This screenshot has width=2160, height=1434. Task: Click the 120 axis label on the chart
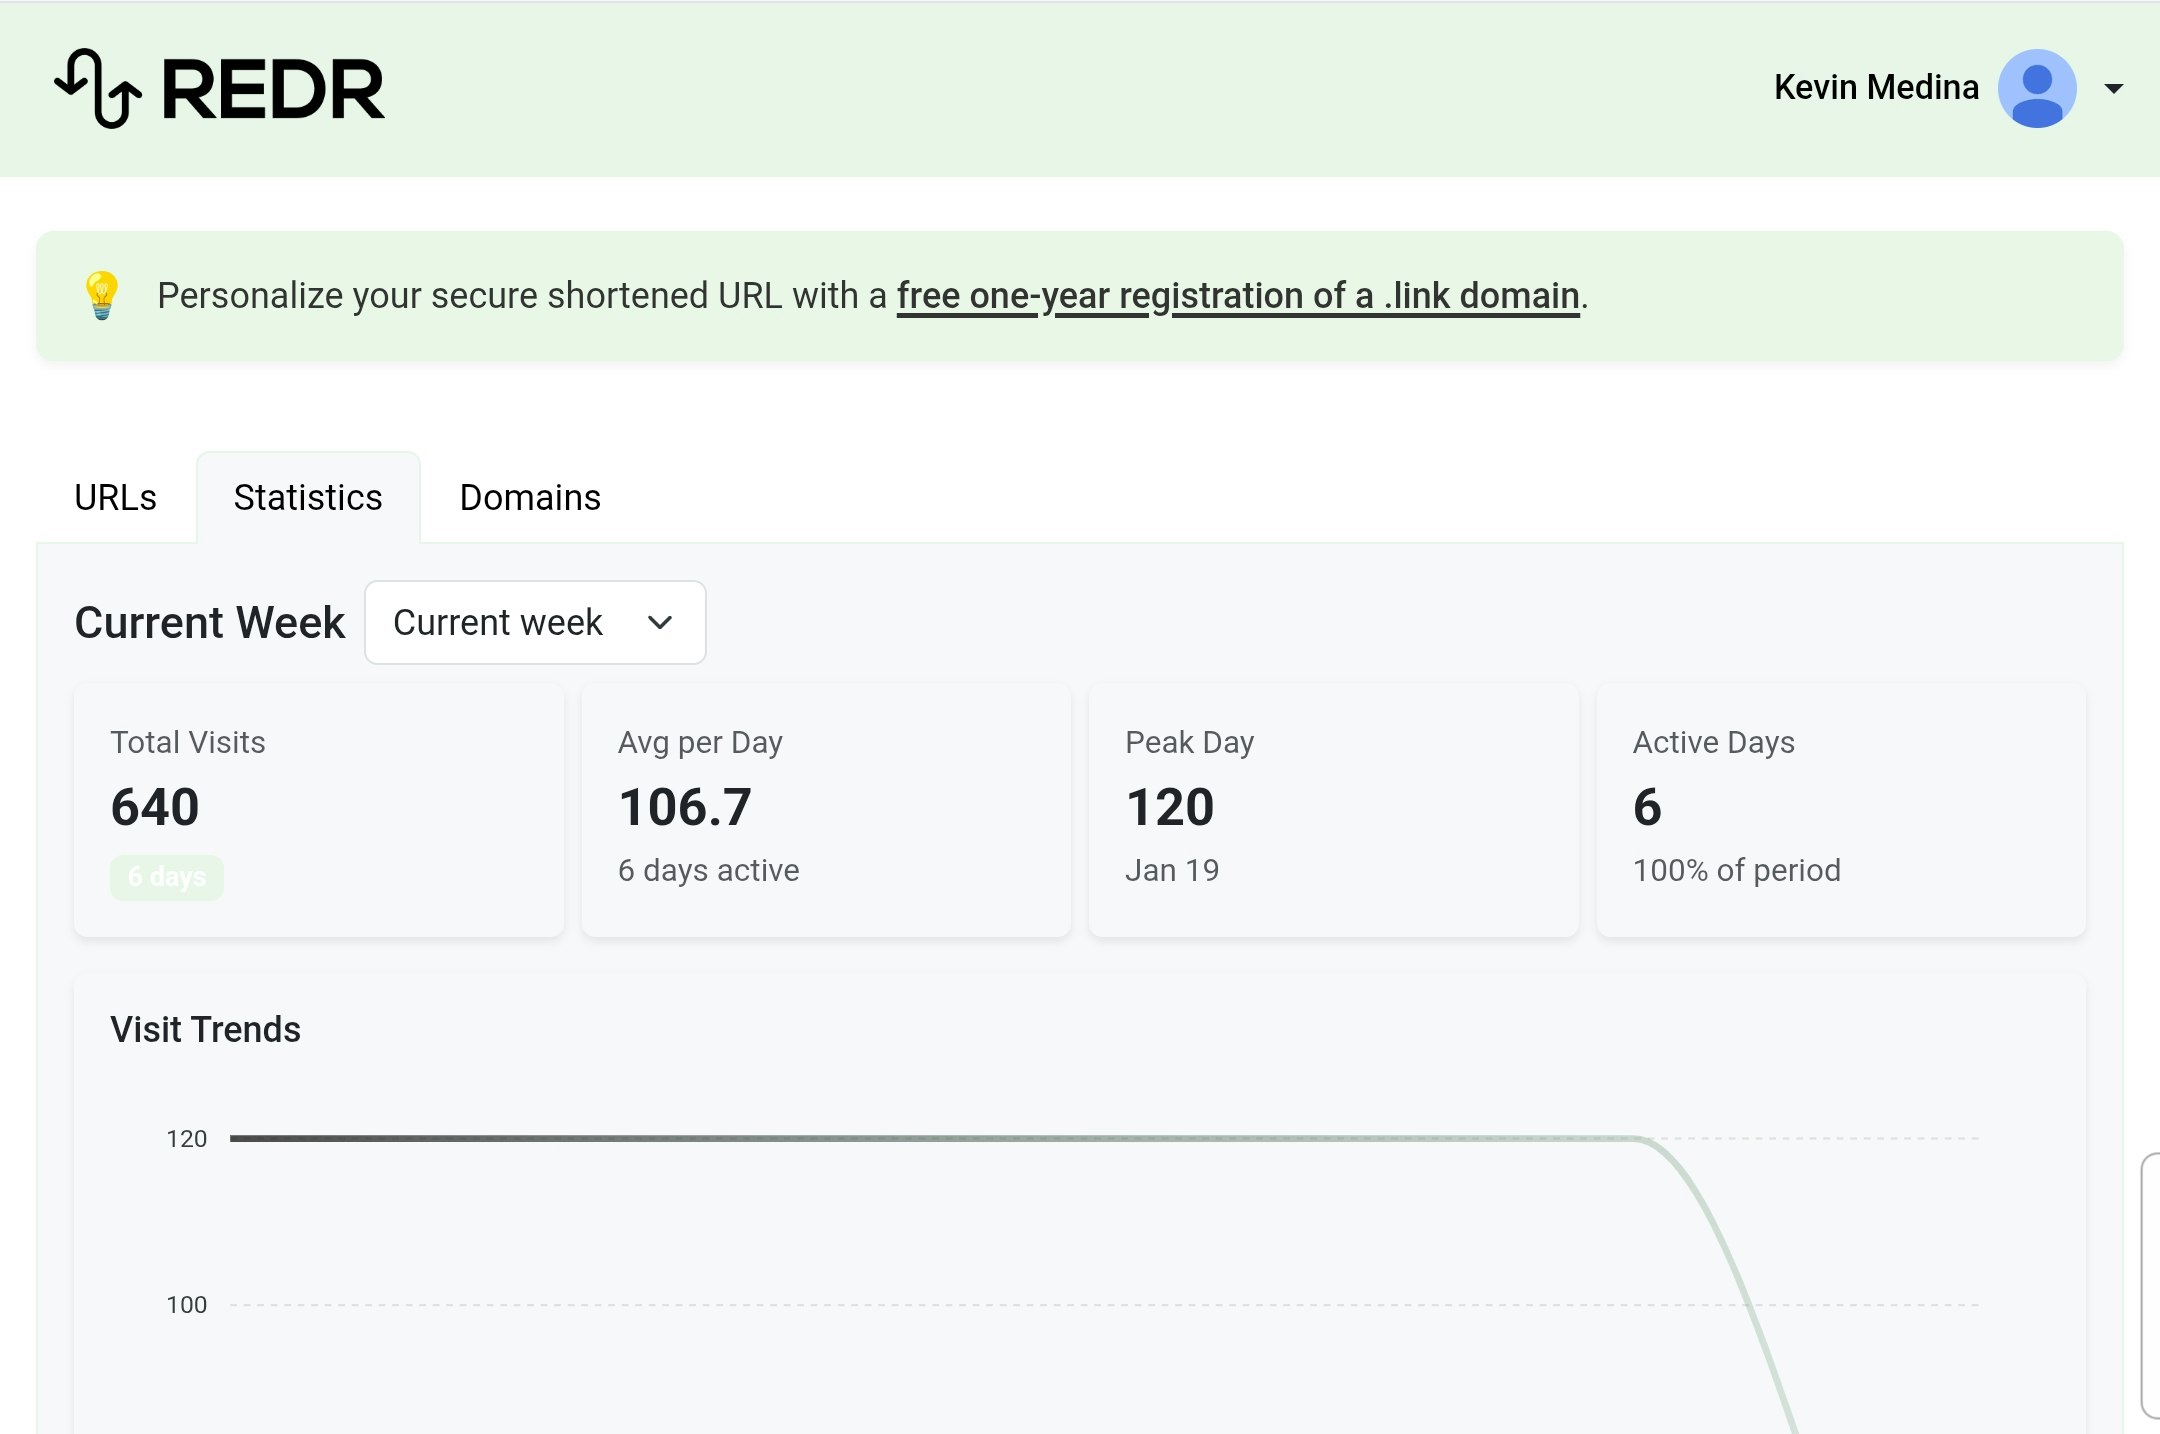click(x=186, y=1138)
